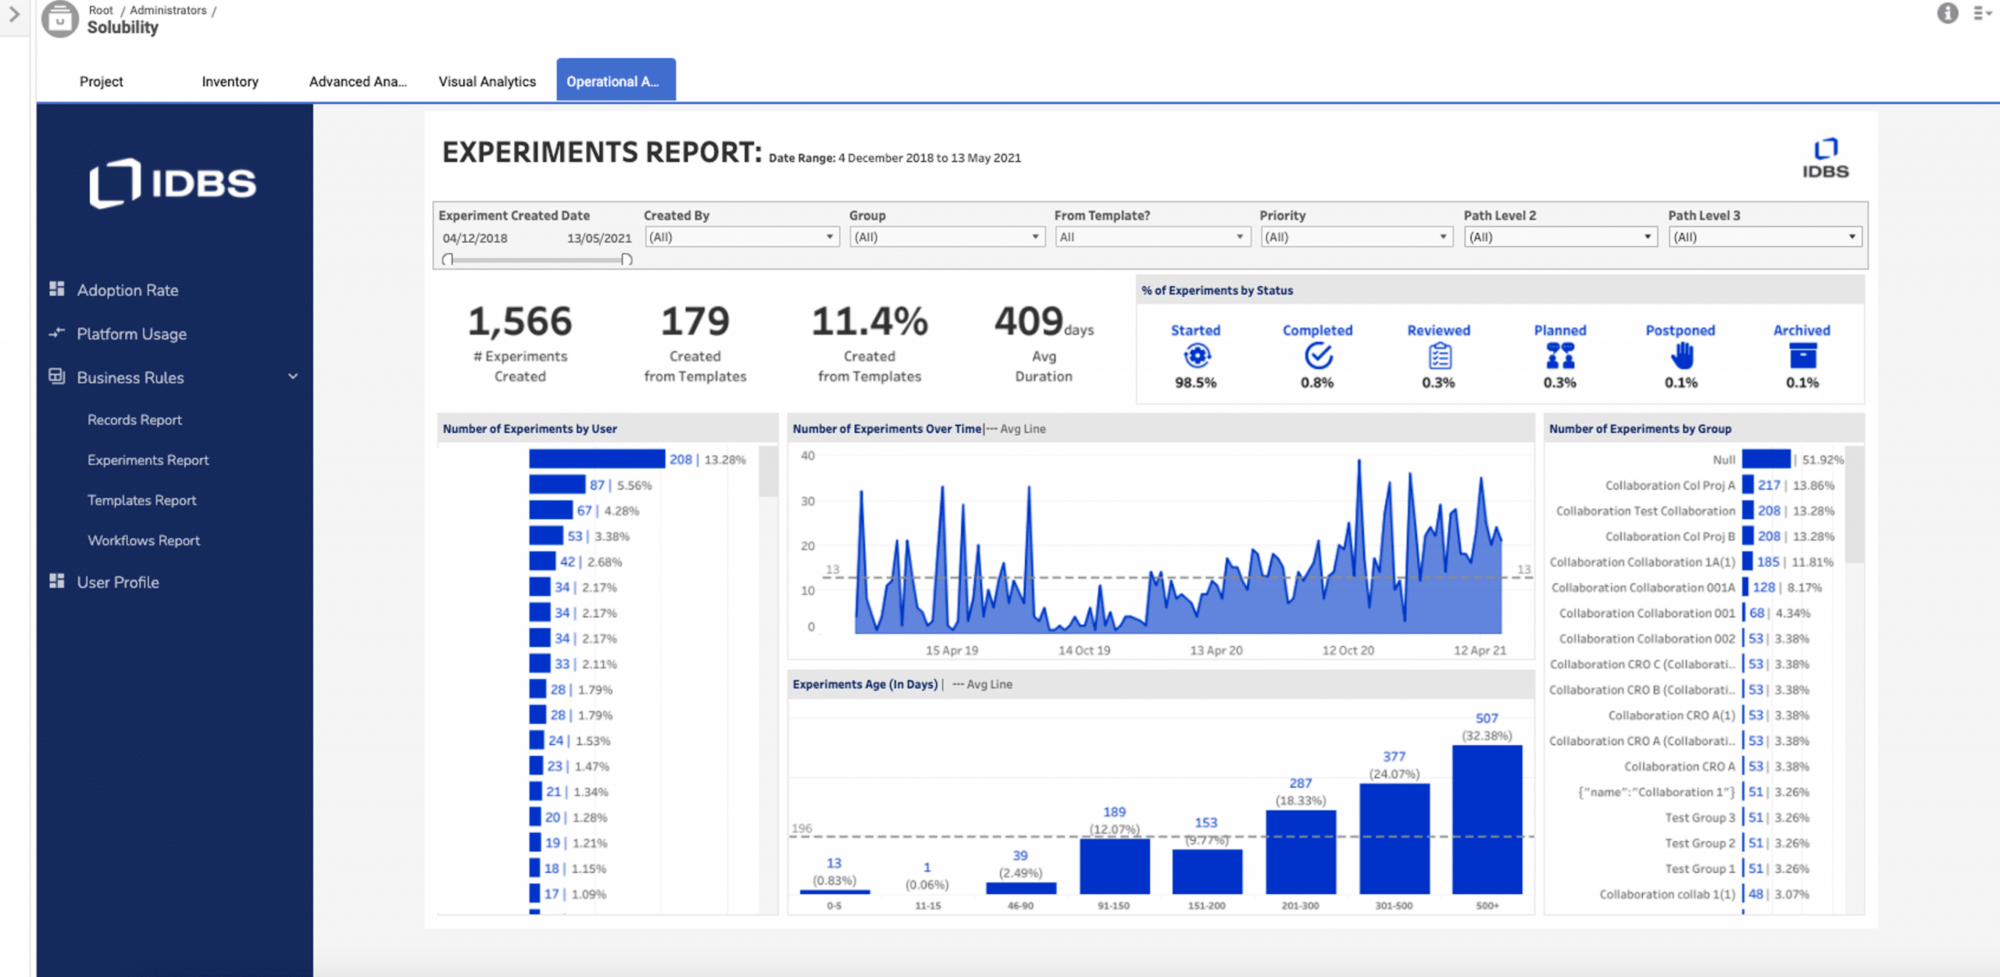Click the Planned status icon
2000x977 pixels.
(x=1559, y=355)
